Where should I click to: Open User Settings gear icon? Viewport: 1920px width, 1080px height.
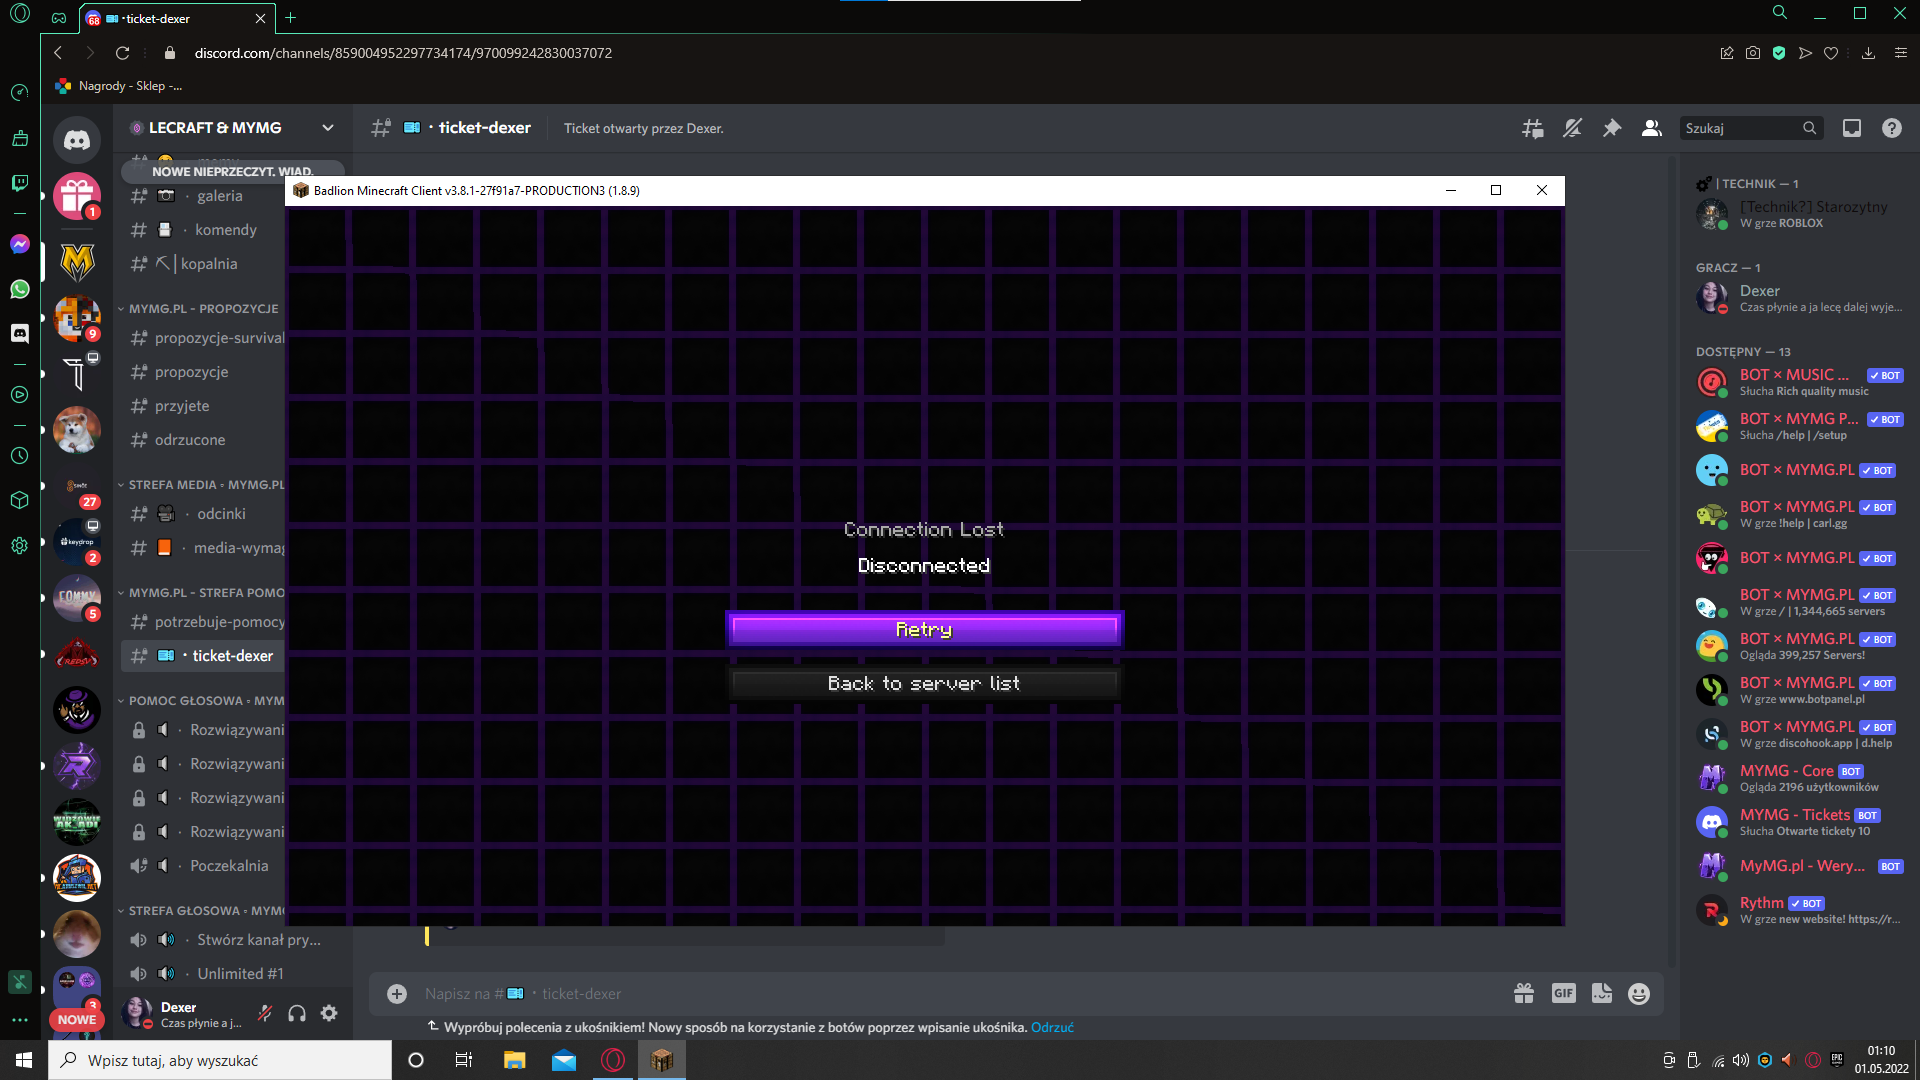click(x=329, y=1013)
